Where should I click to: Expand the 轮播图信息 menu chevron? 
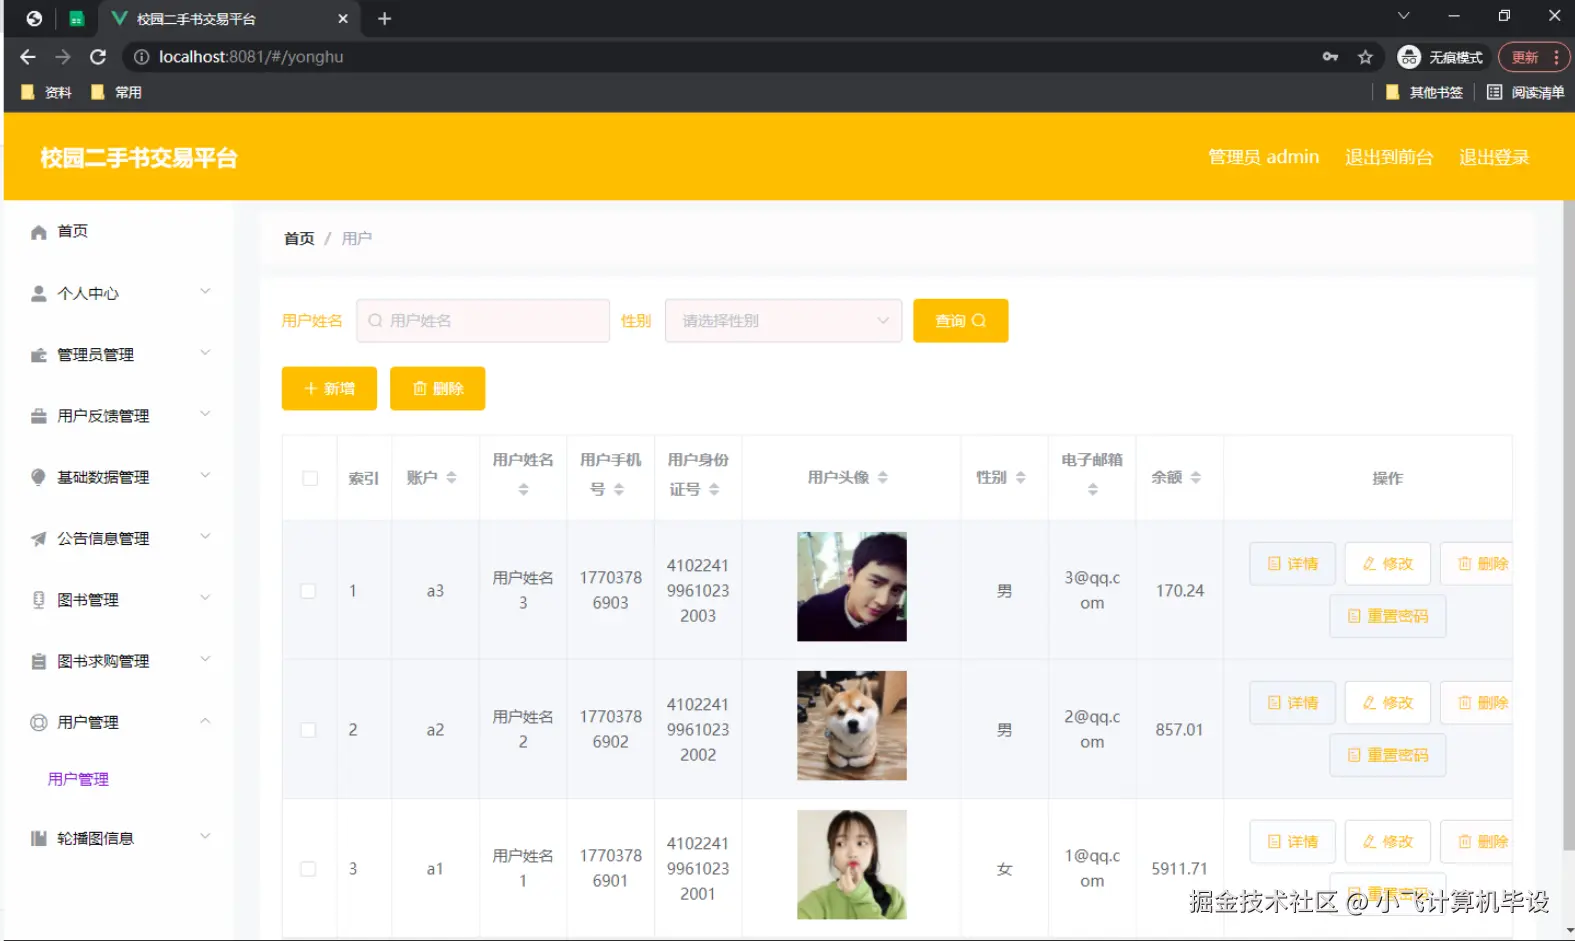(x=205, y=836)
